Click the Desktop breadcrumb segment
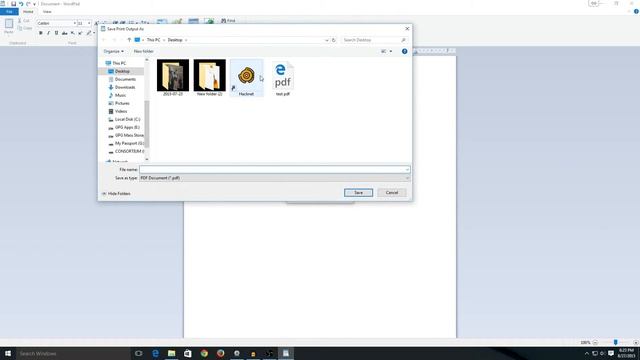 pyautogui.click(x=175, y=40)
